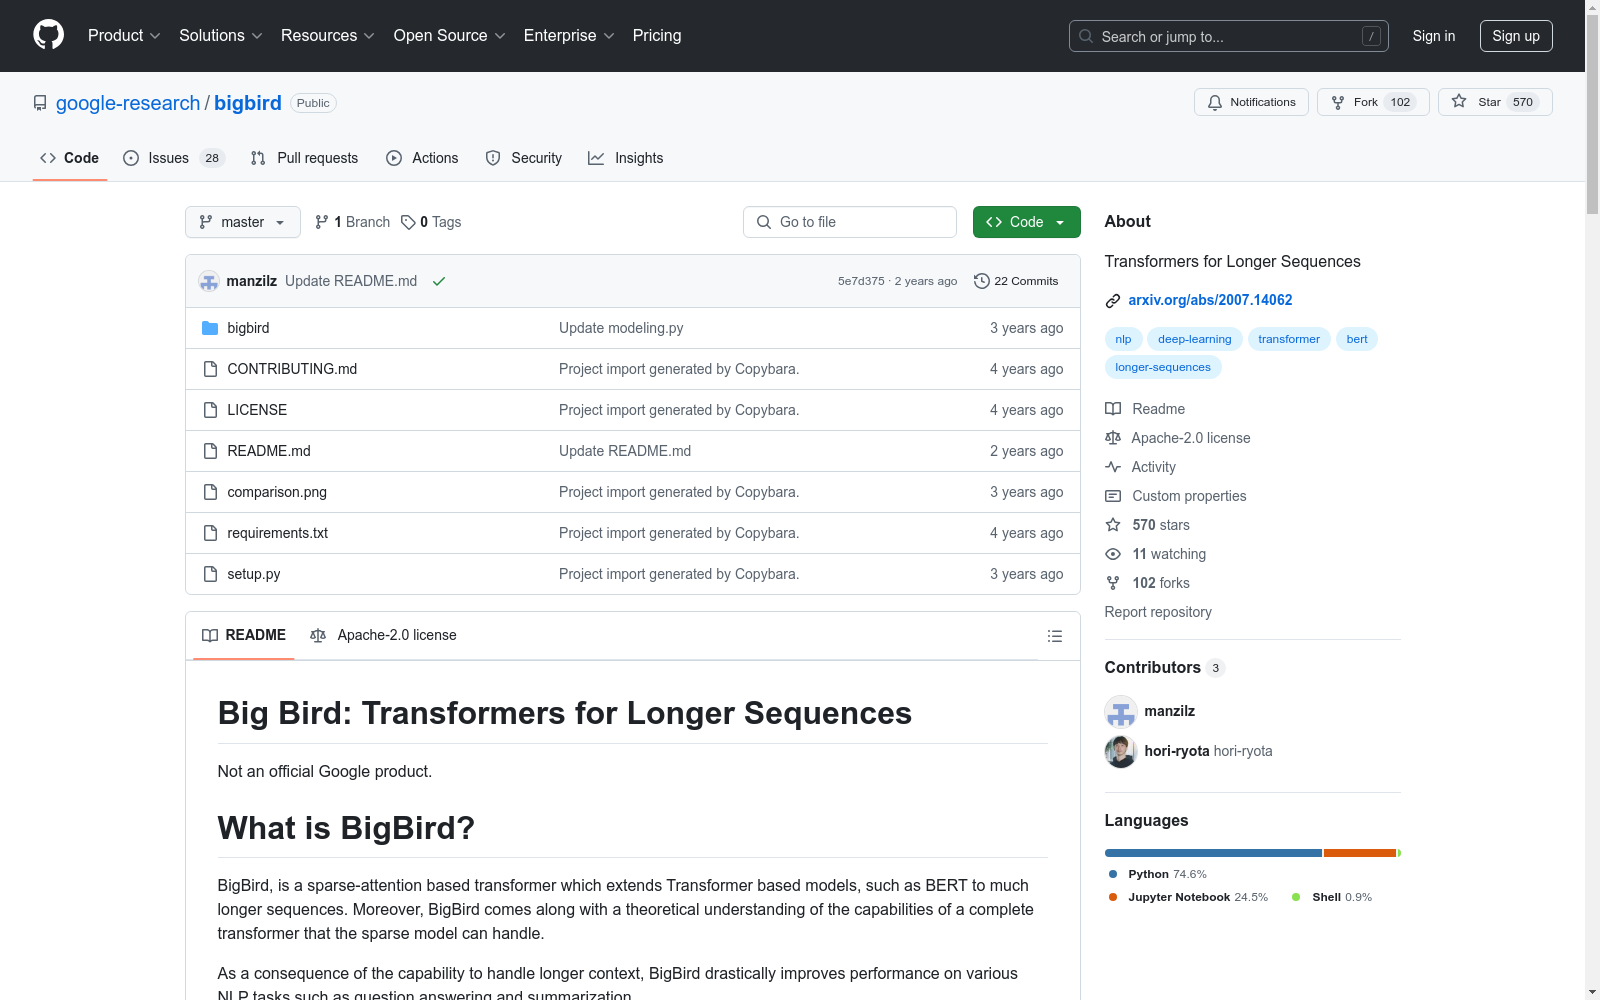Click the tag icon beside 0 Tags
This screenshot has width=1600, height=1000.
point(408,222)
